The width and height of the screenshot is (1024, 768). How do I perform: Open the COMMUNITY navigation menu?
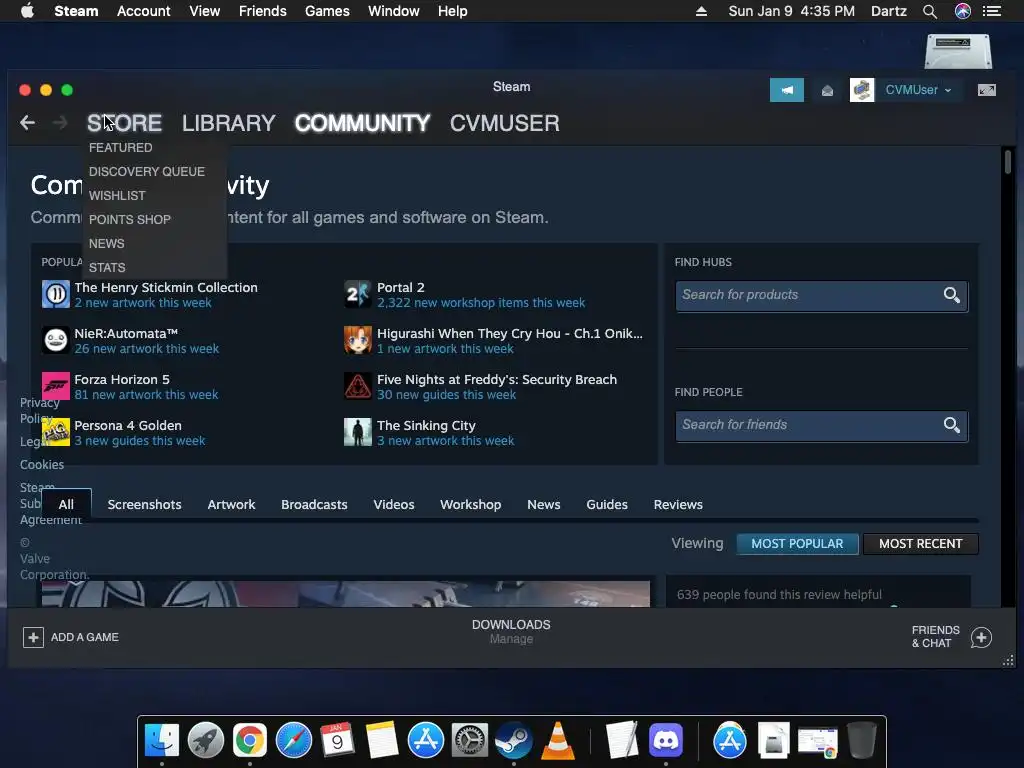[x=362, y=123]
